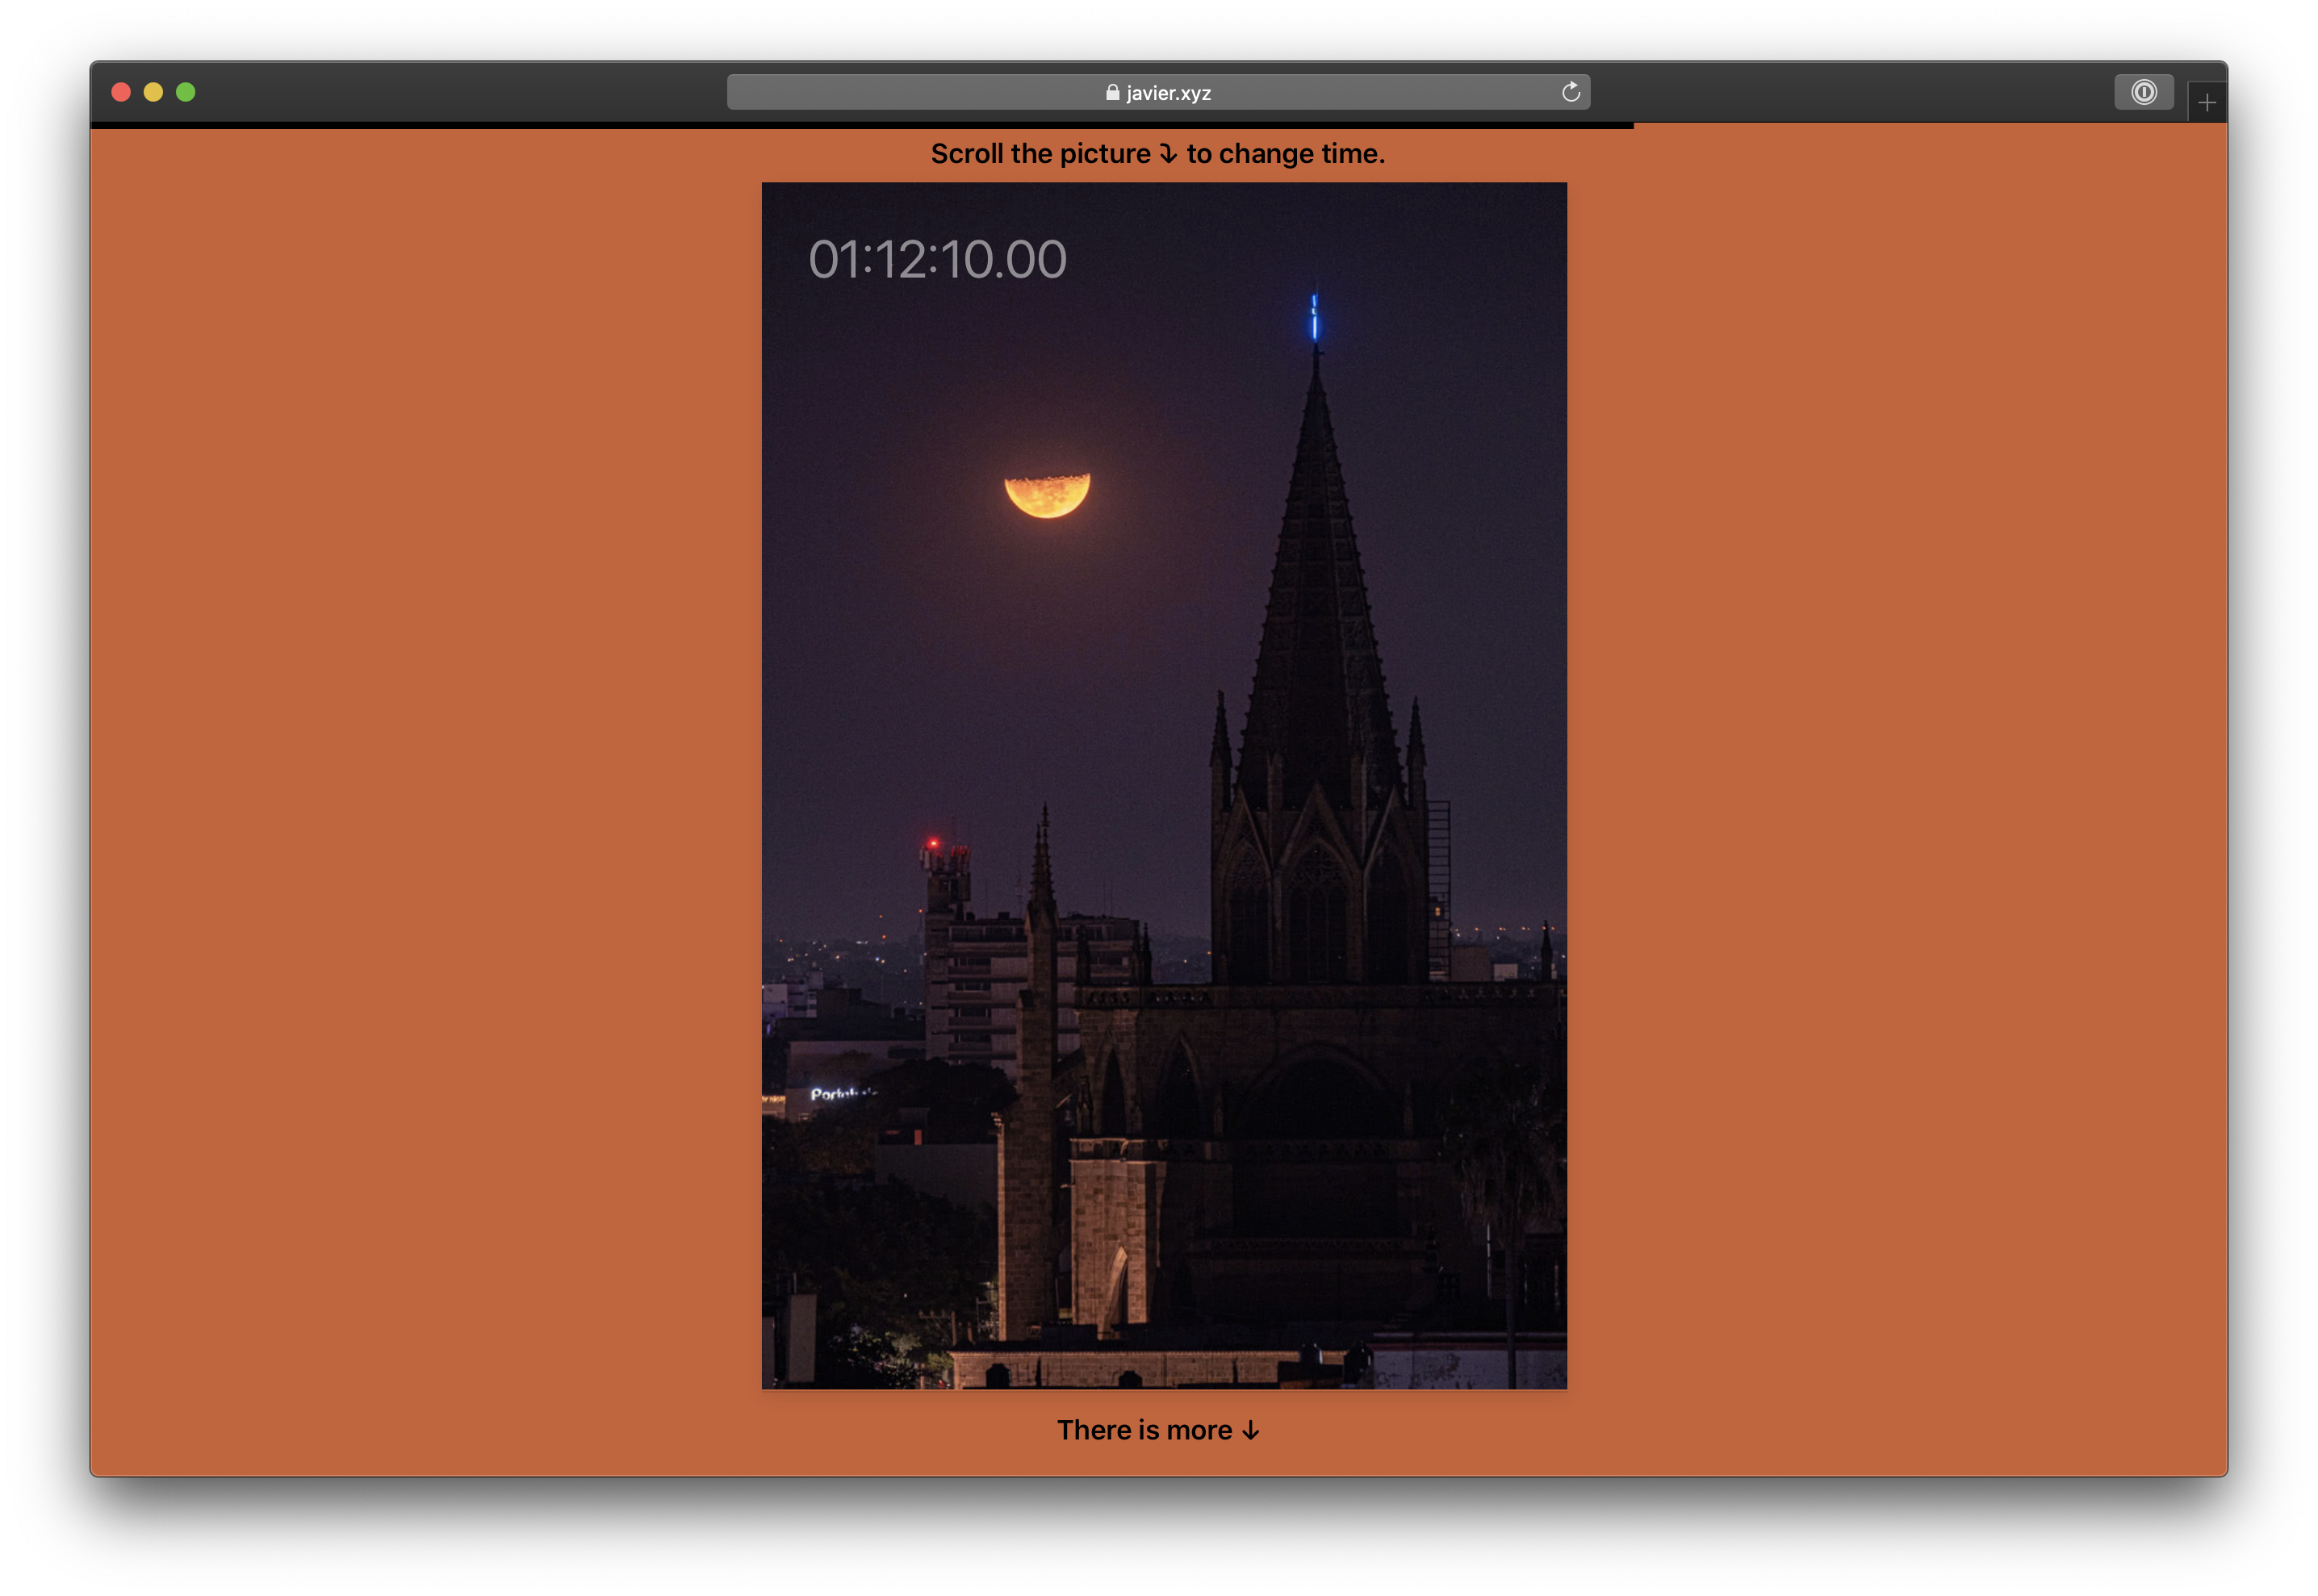Open the 1Password extension
This screenshot has width=2318, height=1596.
pyautogui.click(x=2143, y=92)
